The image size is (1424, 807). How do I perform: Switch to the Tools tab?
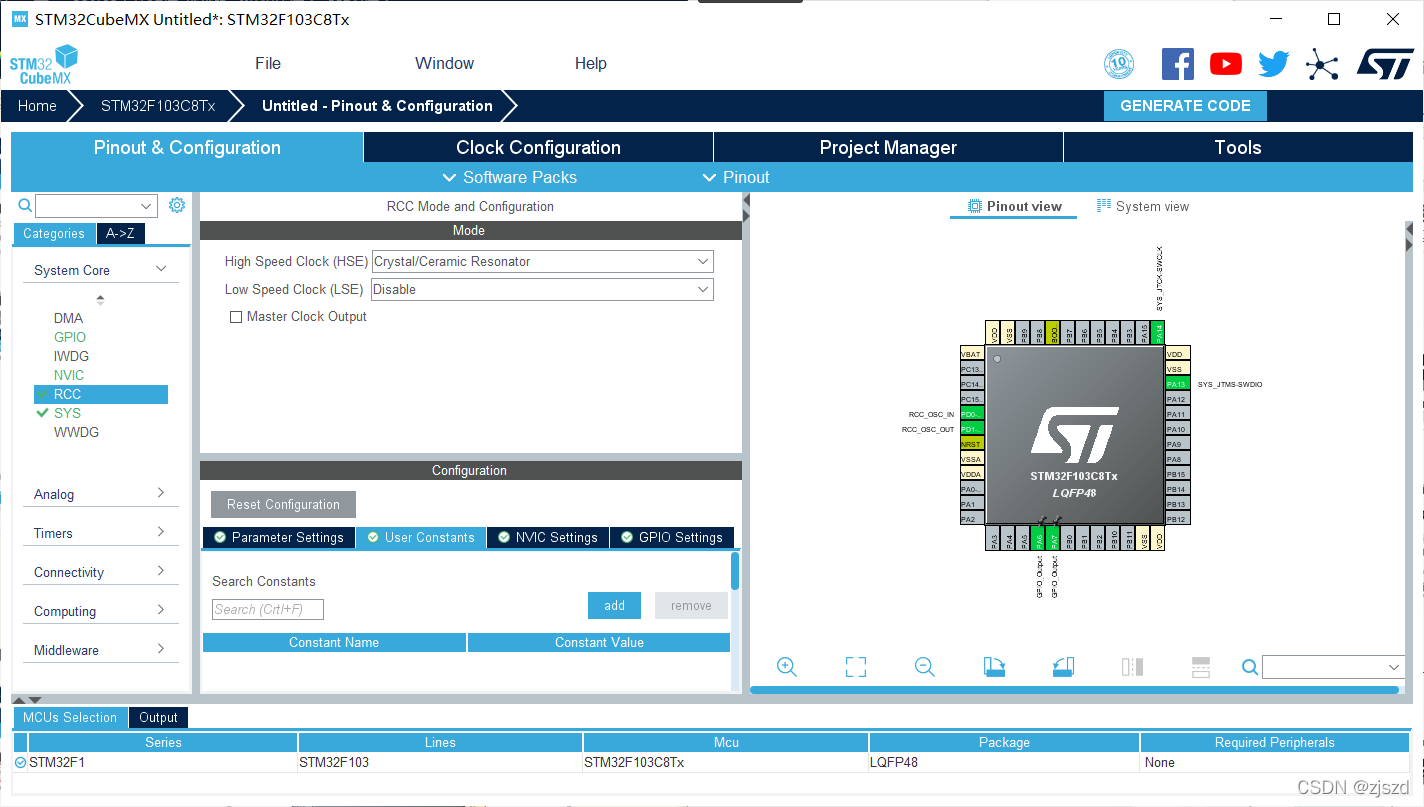(1238, 147)
